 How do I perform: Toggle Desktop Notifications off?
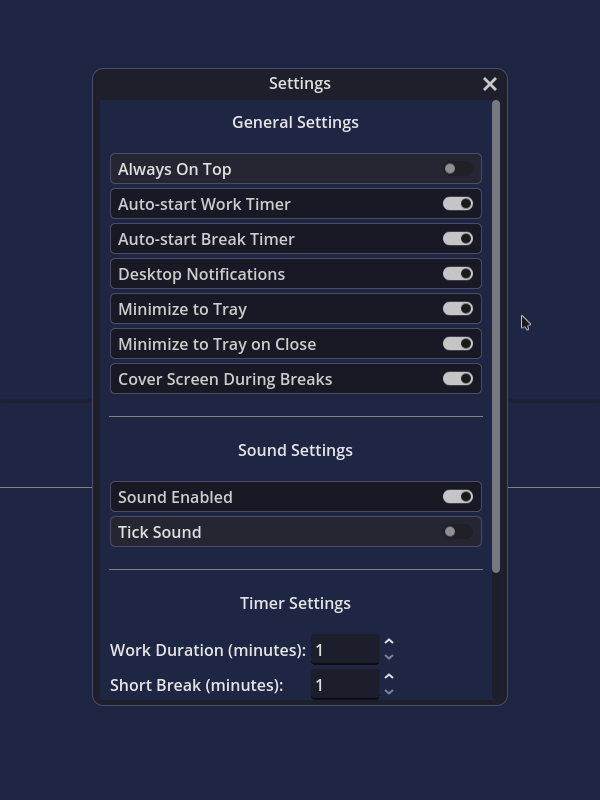tap(458, 274)
